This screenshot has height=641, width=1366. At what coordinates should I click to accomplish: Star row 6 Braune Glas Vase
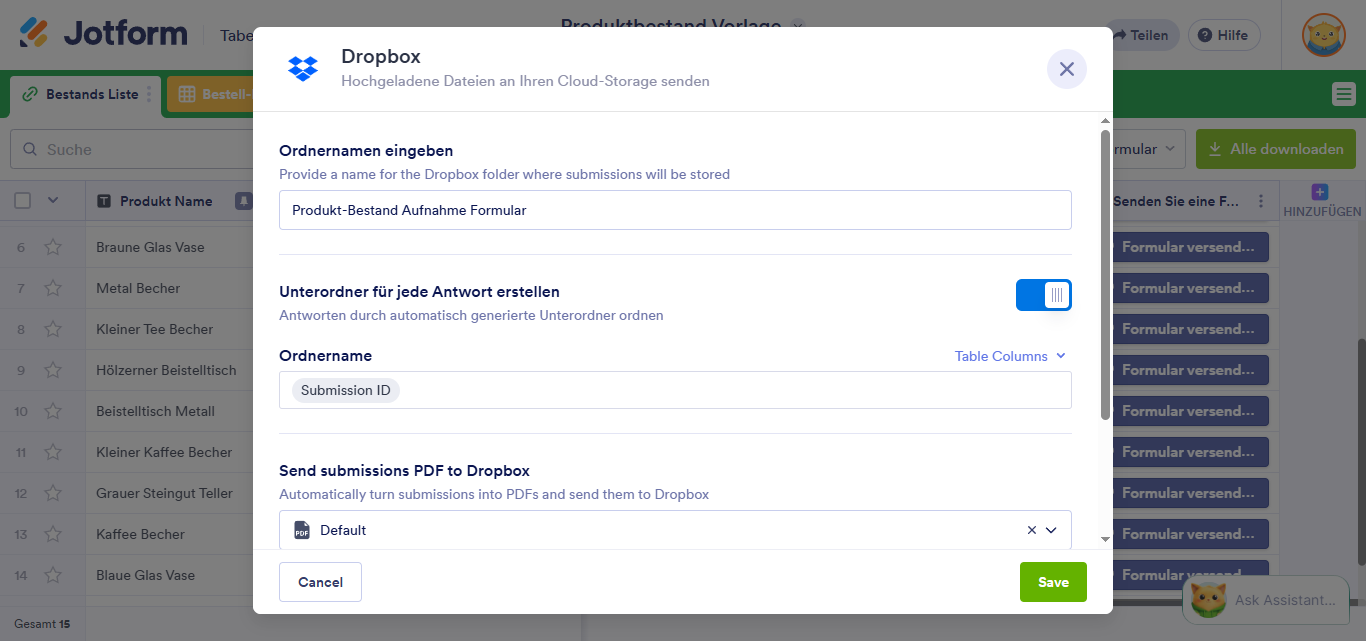53,247
